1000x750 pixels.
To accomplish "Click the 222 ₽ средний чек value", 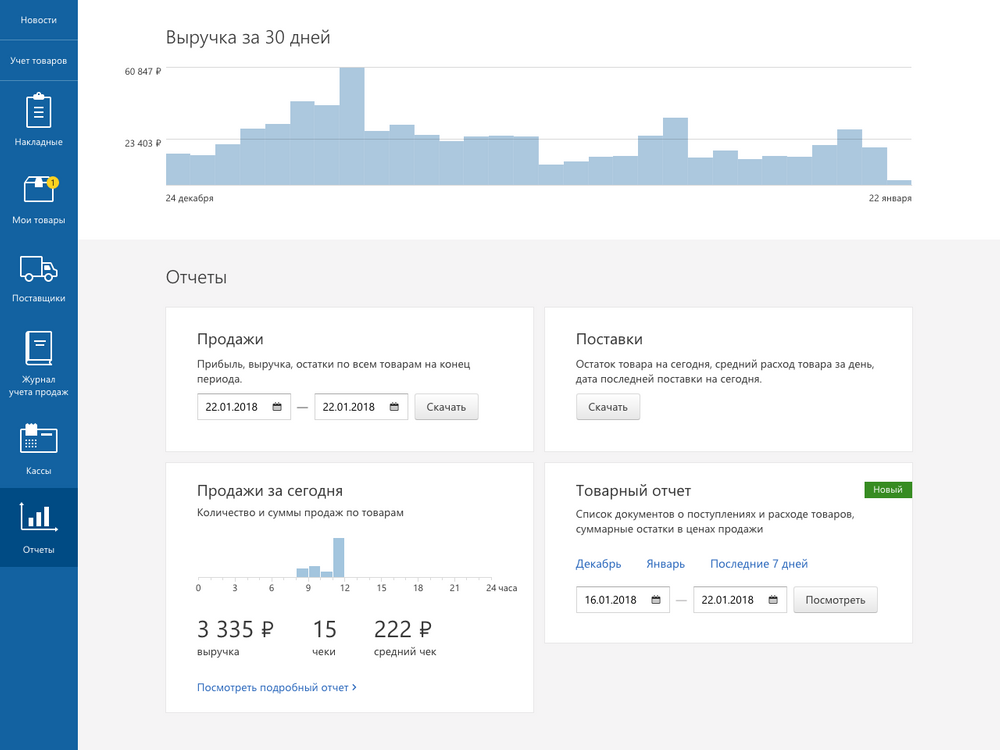I will point(403,629).
